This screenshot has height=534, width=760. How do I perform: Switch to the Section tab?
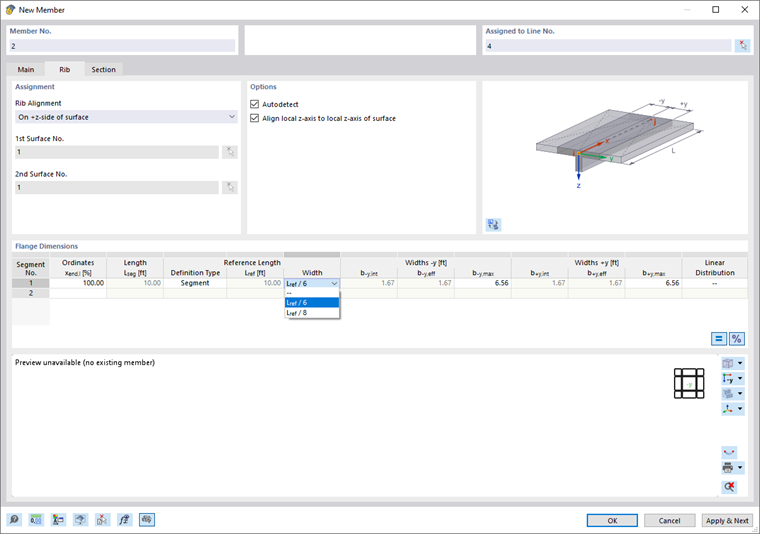pyautogui.click(x=104, y=69)
